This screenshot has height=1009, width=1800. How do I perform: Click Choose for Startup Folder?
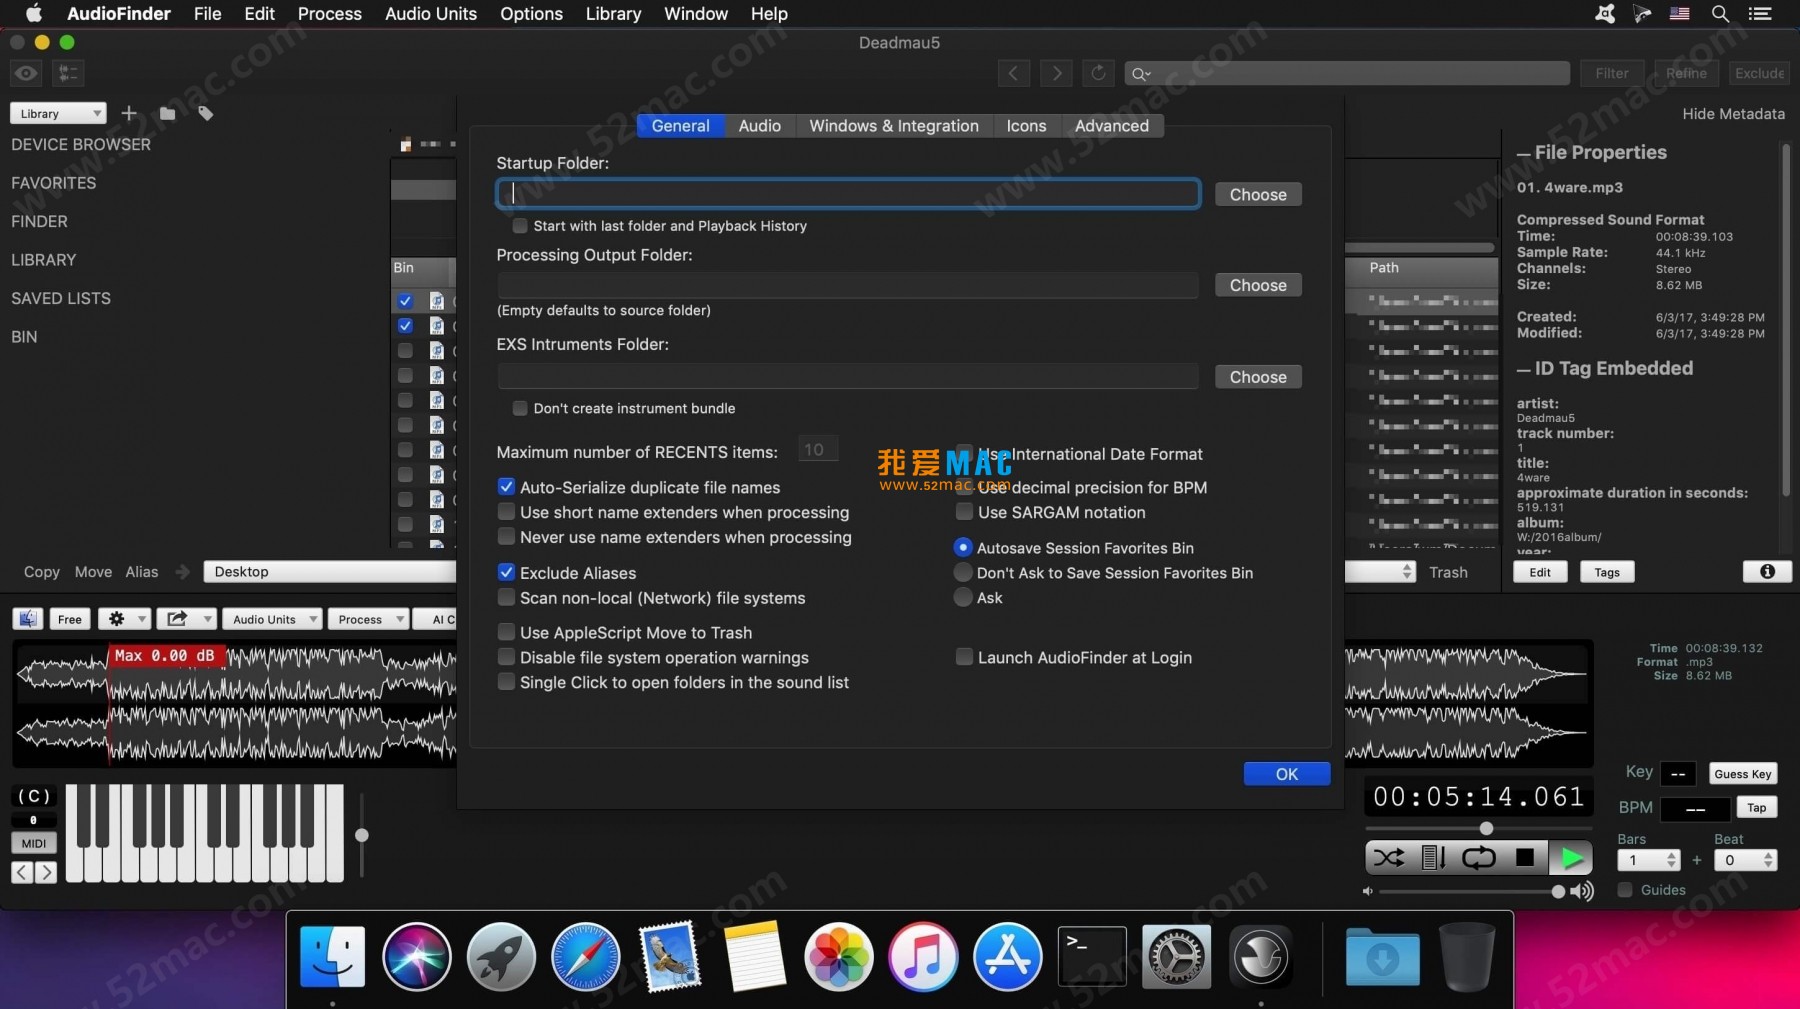(1258, 194)
